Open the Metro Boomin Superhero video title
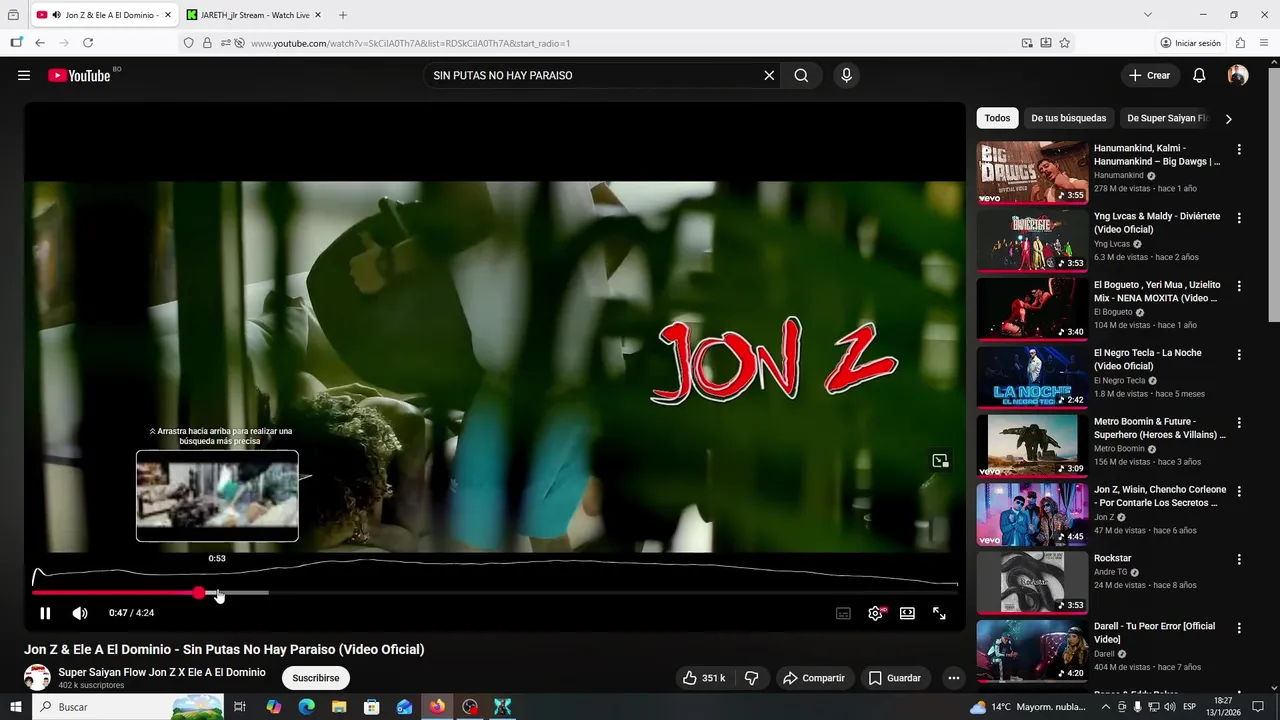Image resolution: width=1280 pixels, height=720 pixels. pos(1159,428)
